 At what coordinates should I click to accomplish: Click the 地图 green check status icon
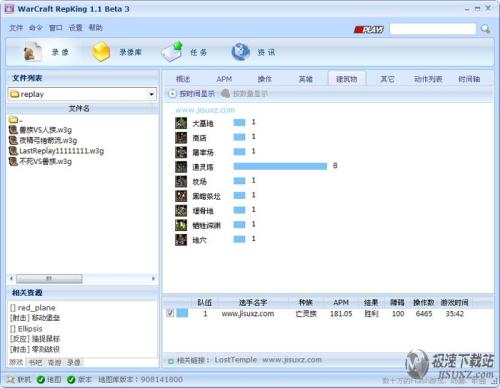[41, 380]
